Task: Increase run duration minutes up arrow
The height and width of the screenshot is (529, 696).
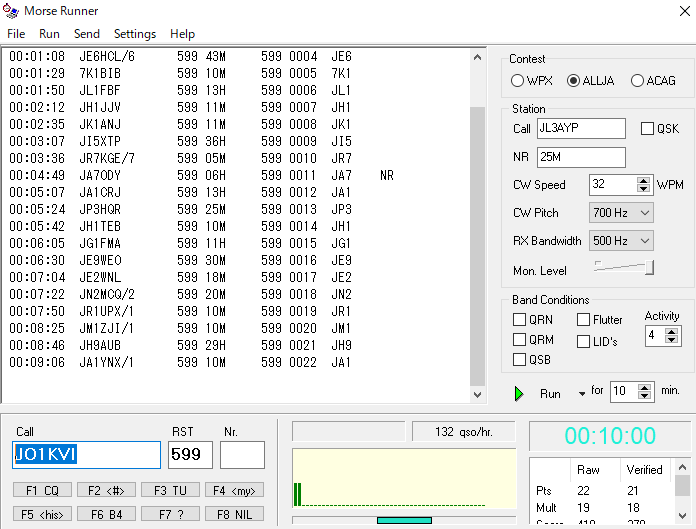Action: 645,387
